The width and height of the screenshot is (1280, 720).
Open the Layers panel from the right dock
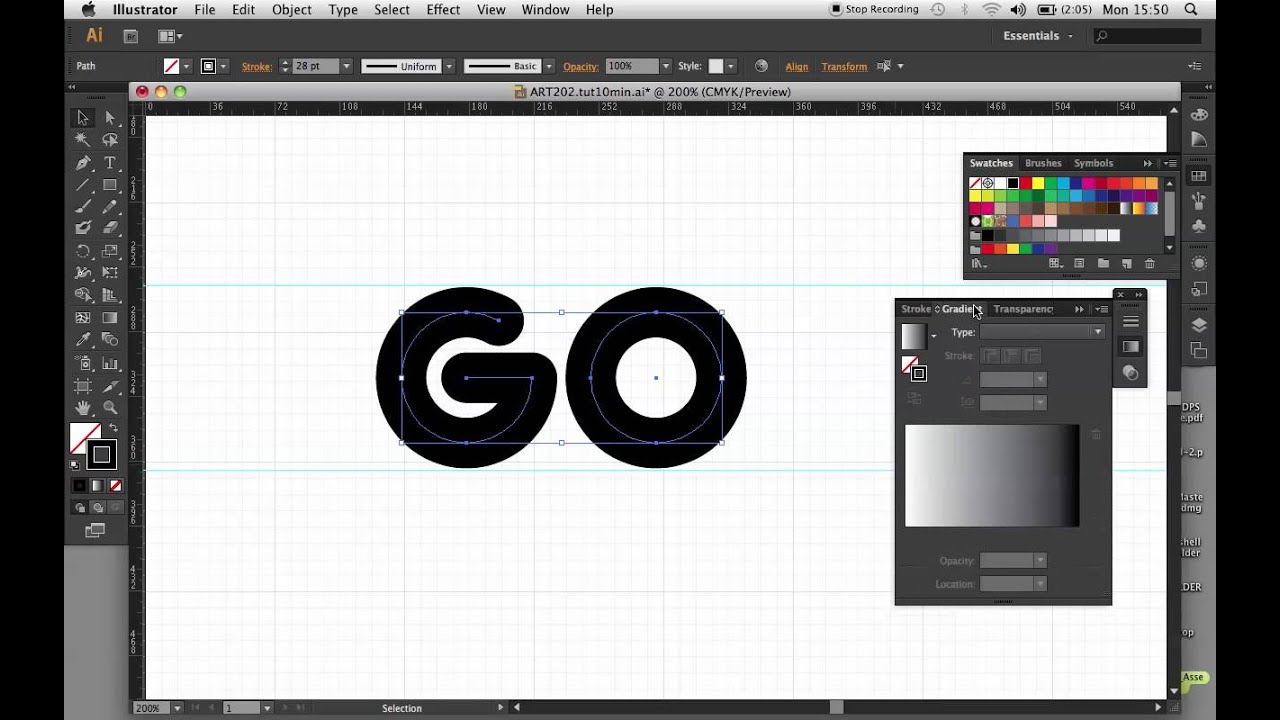[1199, 326]
